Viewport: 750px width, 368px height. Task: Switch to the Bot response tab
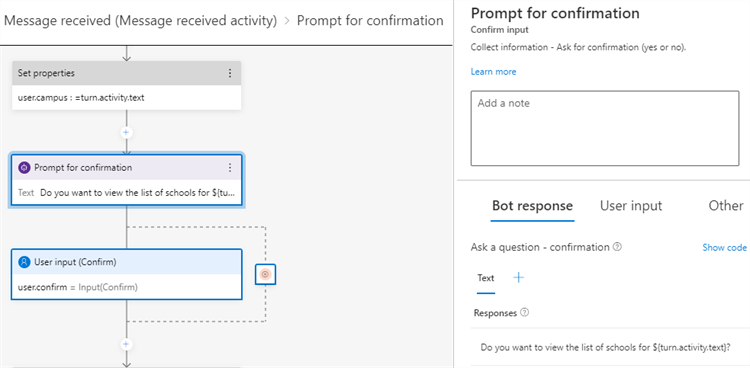click(x=532, y=206)
